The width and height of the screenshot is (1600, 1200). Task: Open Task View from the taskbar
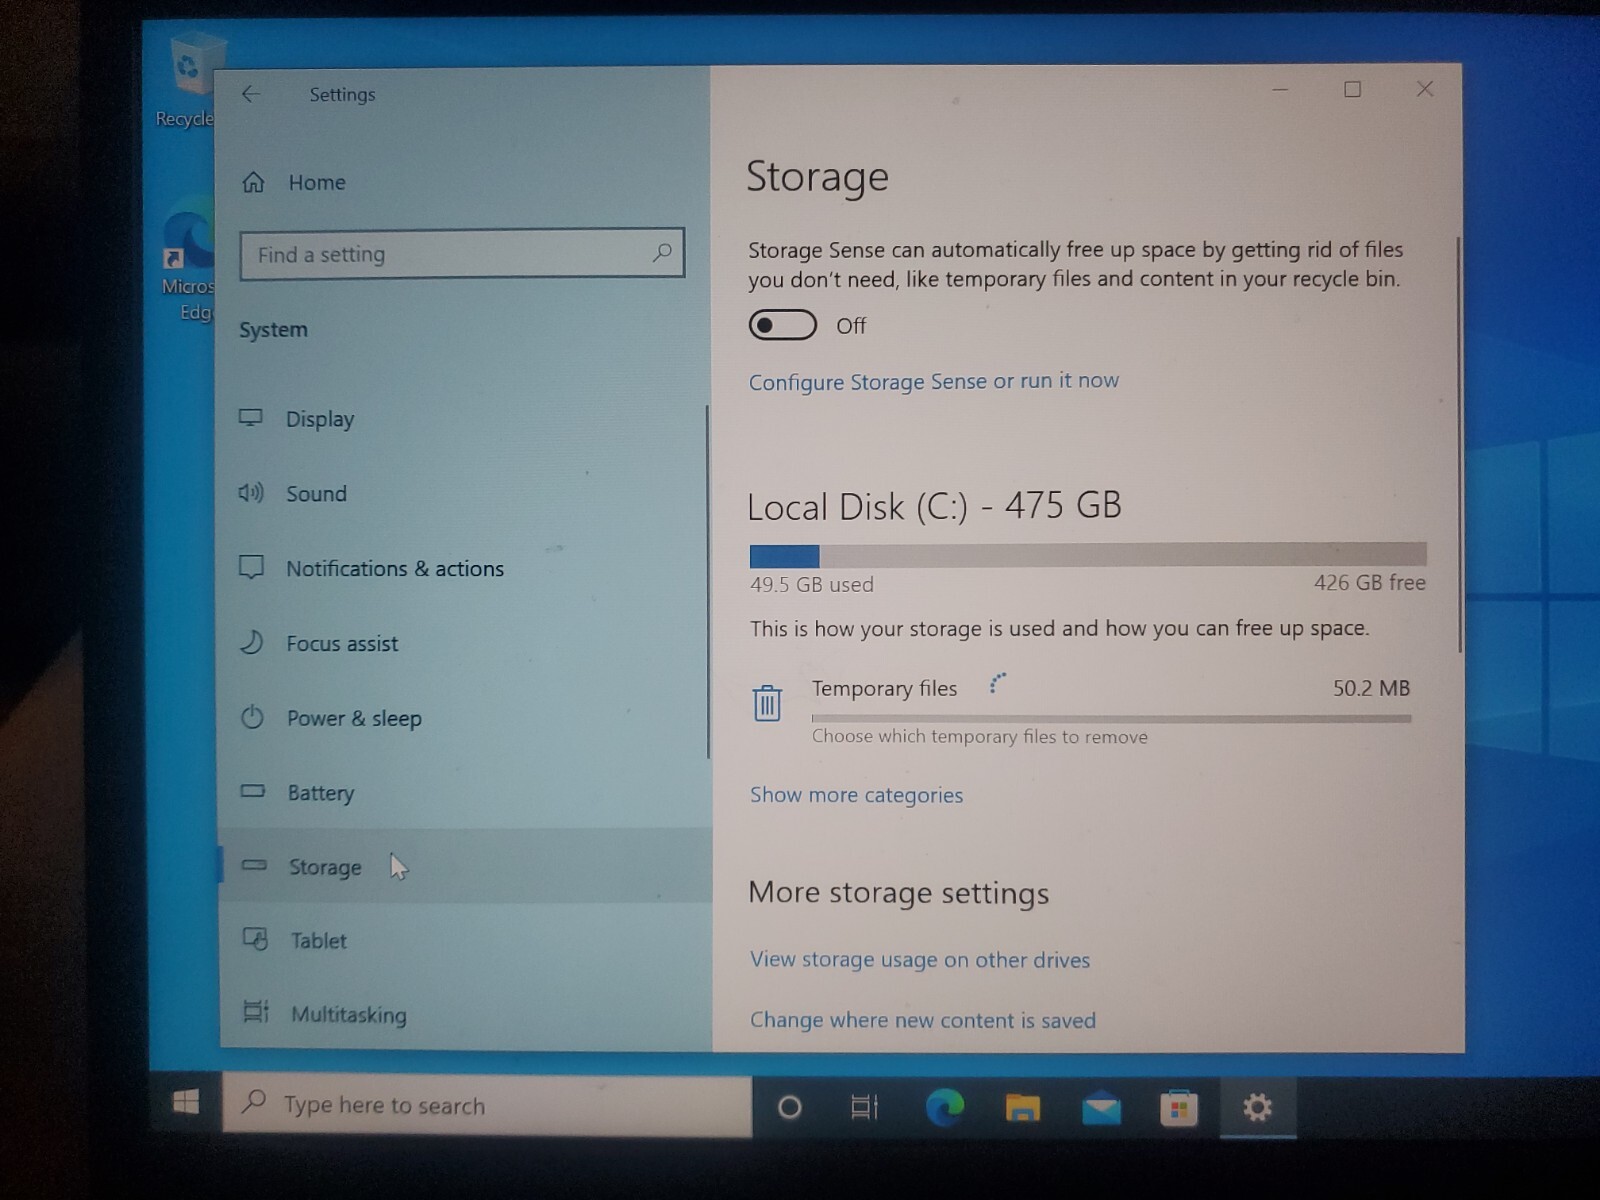point(864,1107)
